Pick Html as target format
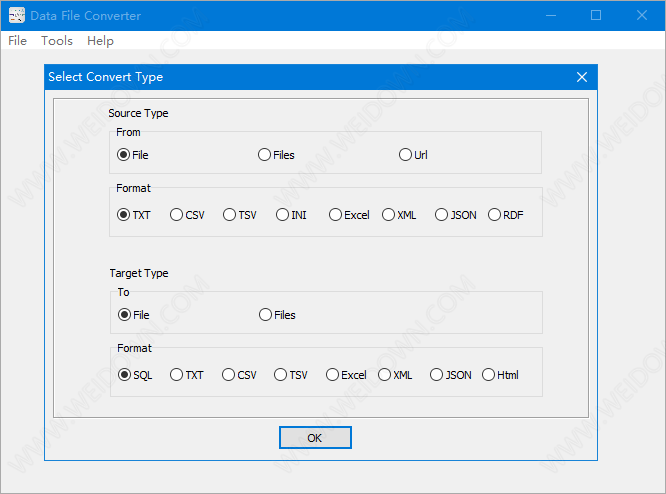Viewport: 666px width, 494px height. click(x=500, y=375)
